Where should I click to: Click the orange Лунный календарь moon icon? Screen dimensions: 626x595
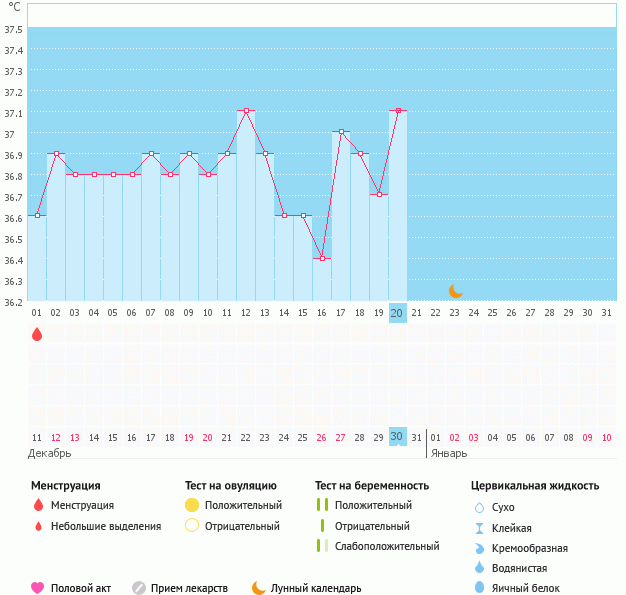(x=259, y=588)
